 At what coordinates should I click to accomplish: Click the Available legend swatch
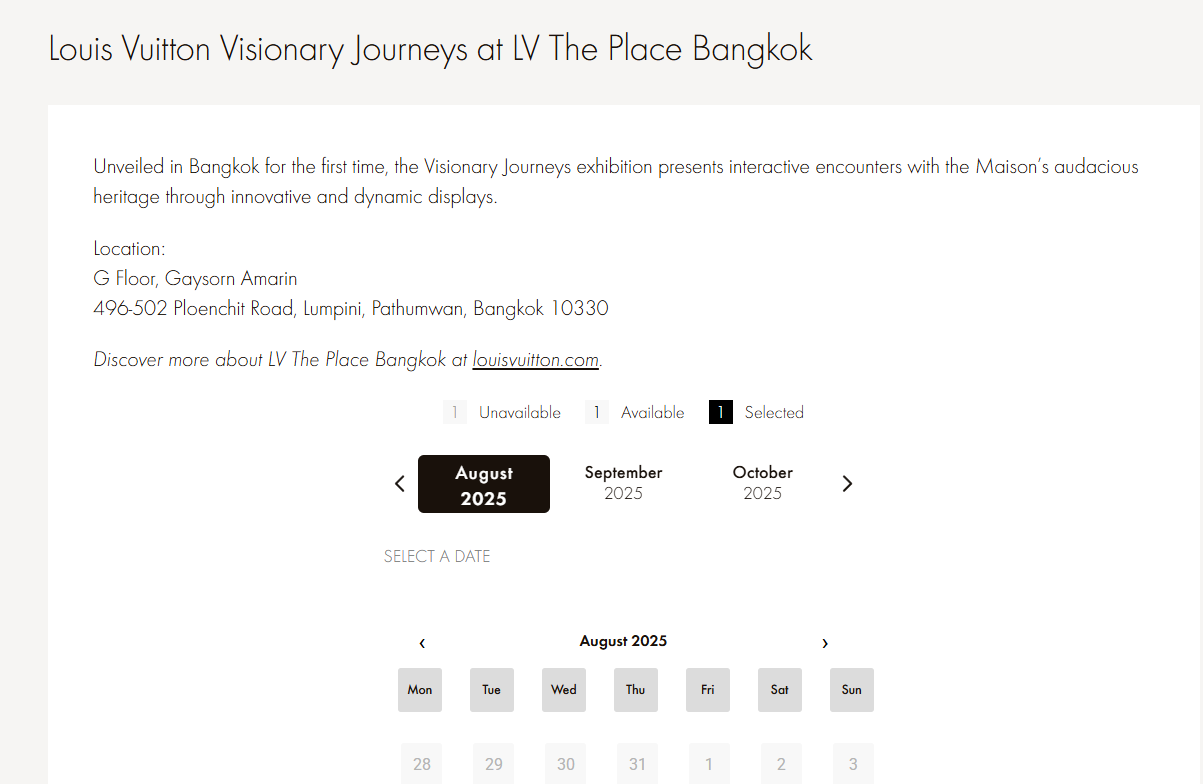click(597, 412)
